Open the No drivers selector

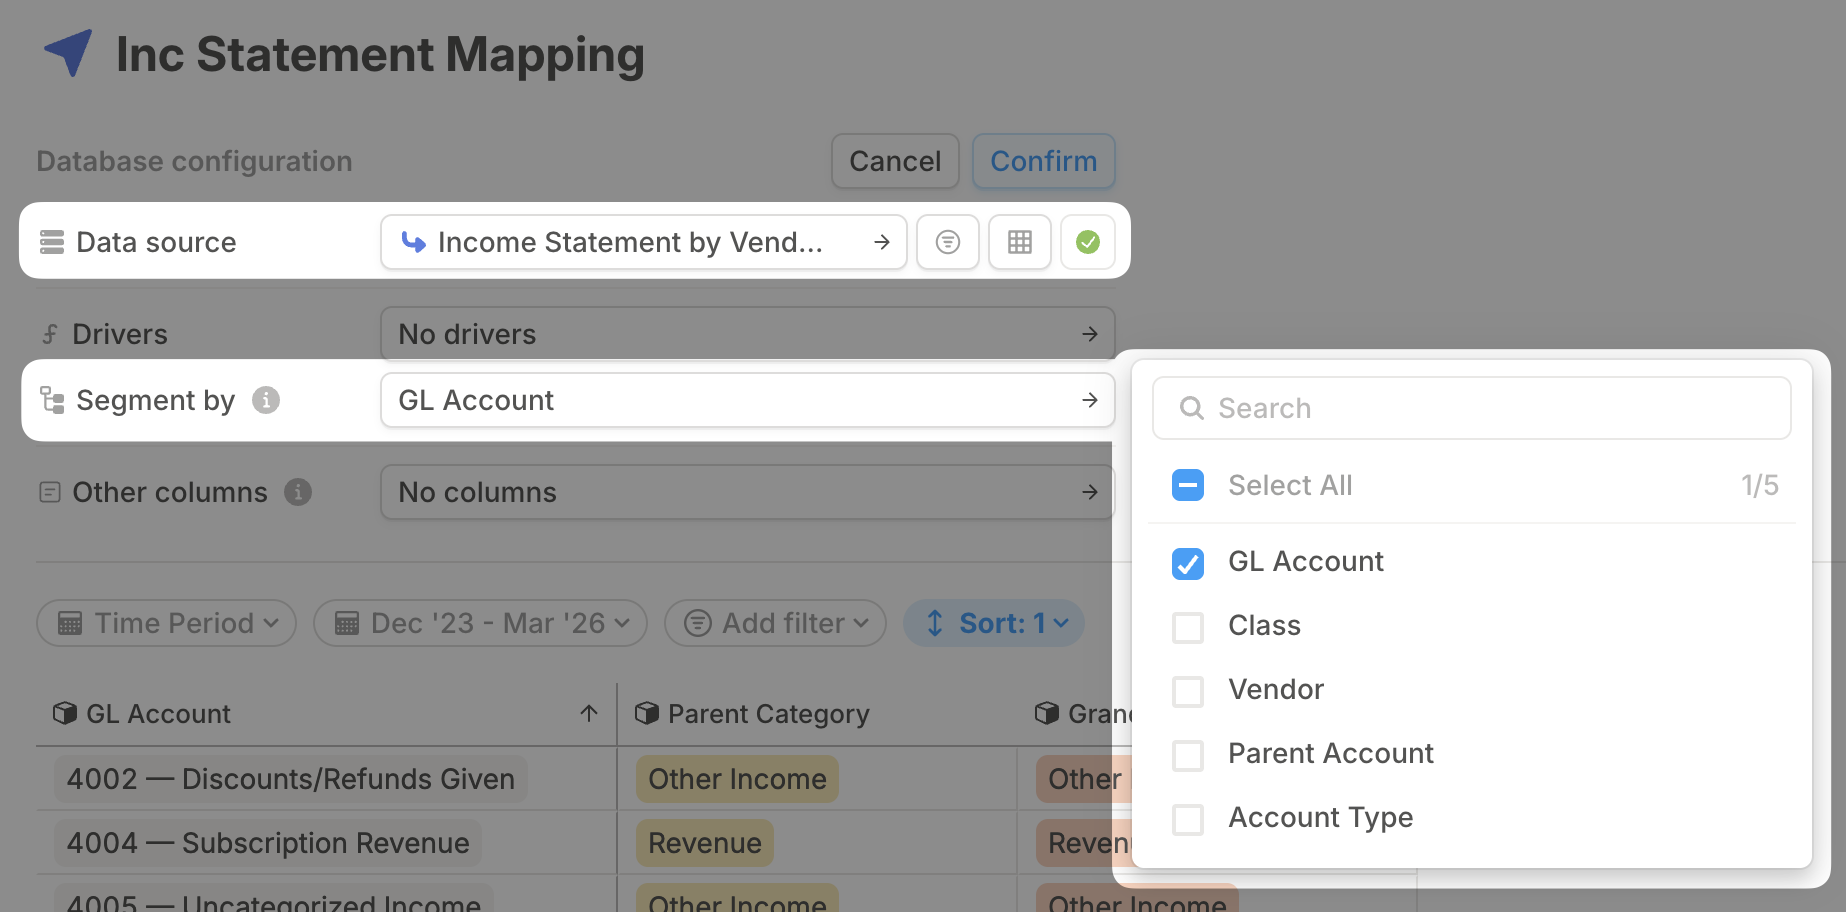pos(748,334)
